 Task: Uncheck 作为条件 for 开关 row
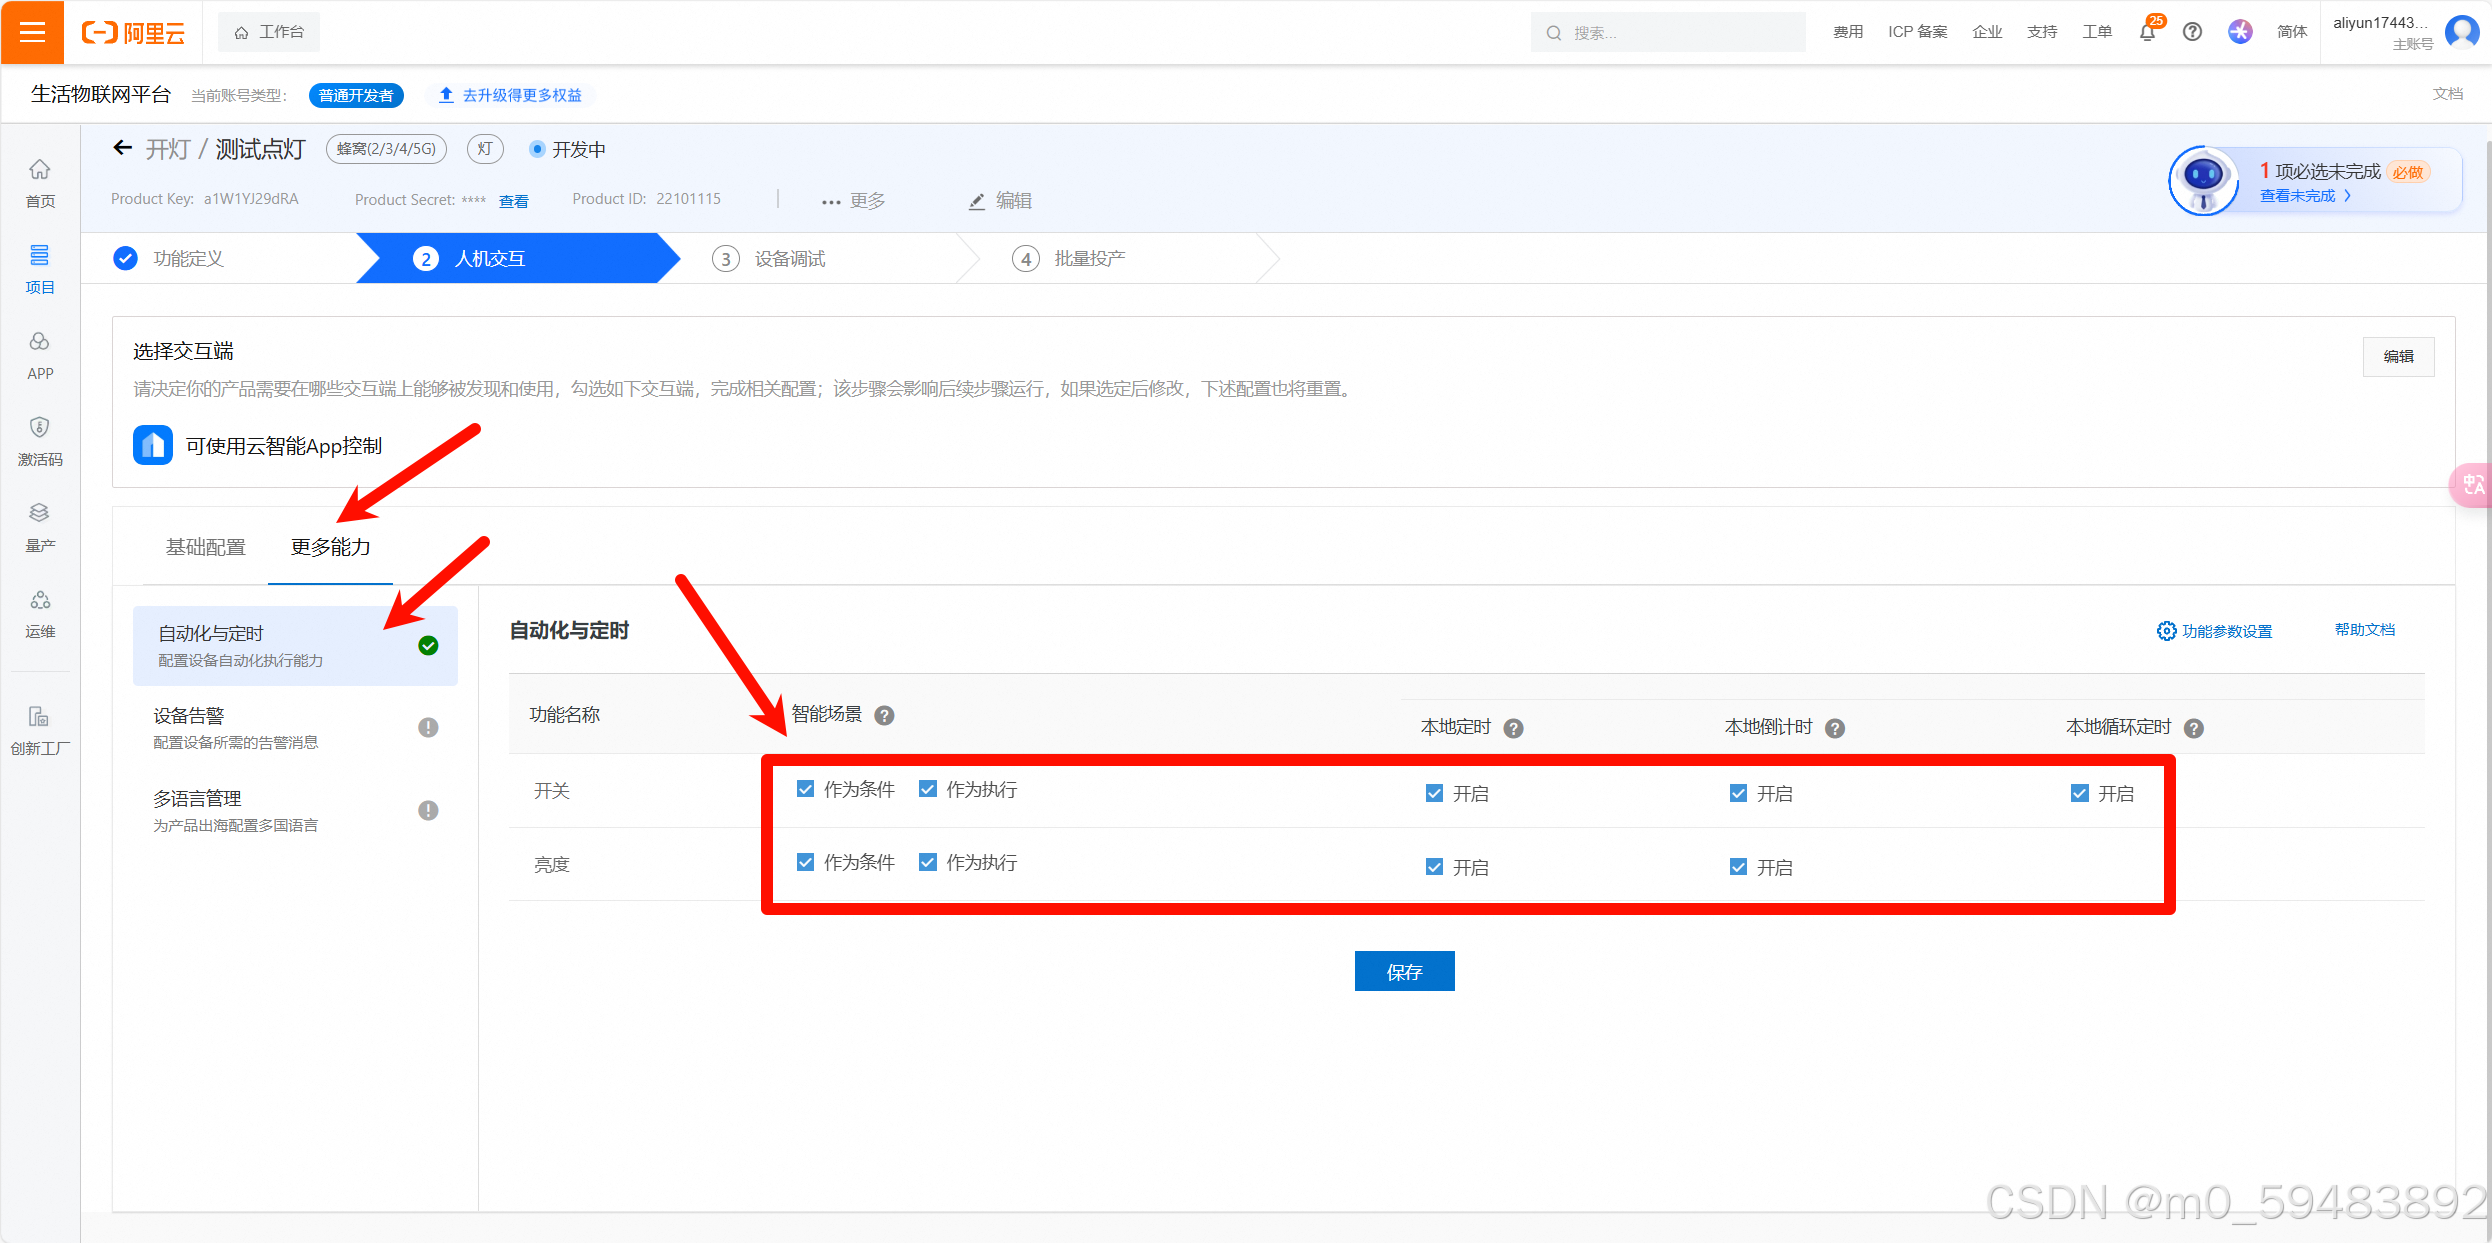tap(806, 789)
